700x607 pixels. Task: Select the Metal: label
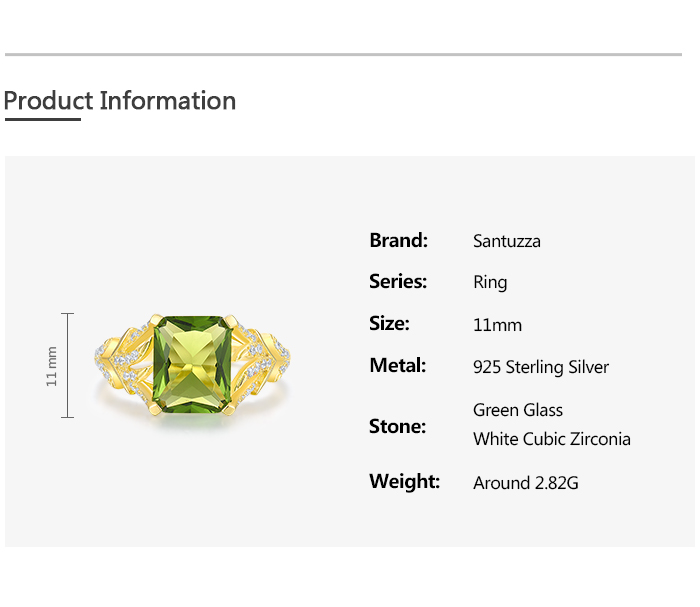(397, 366)
